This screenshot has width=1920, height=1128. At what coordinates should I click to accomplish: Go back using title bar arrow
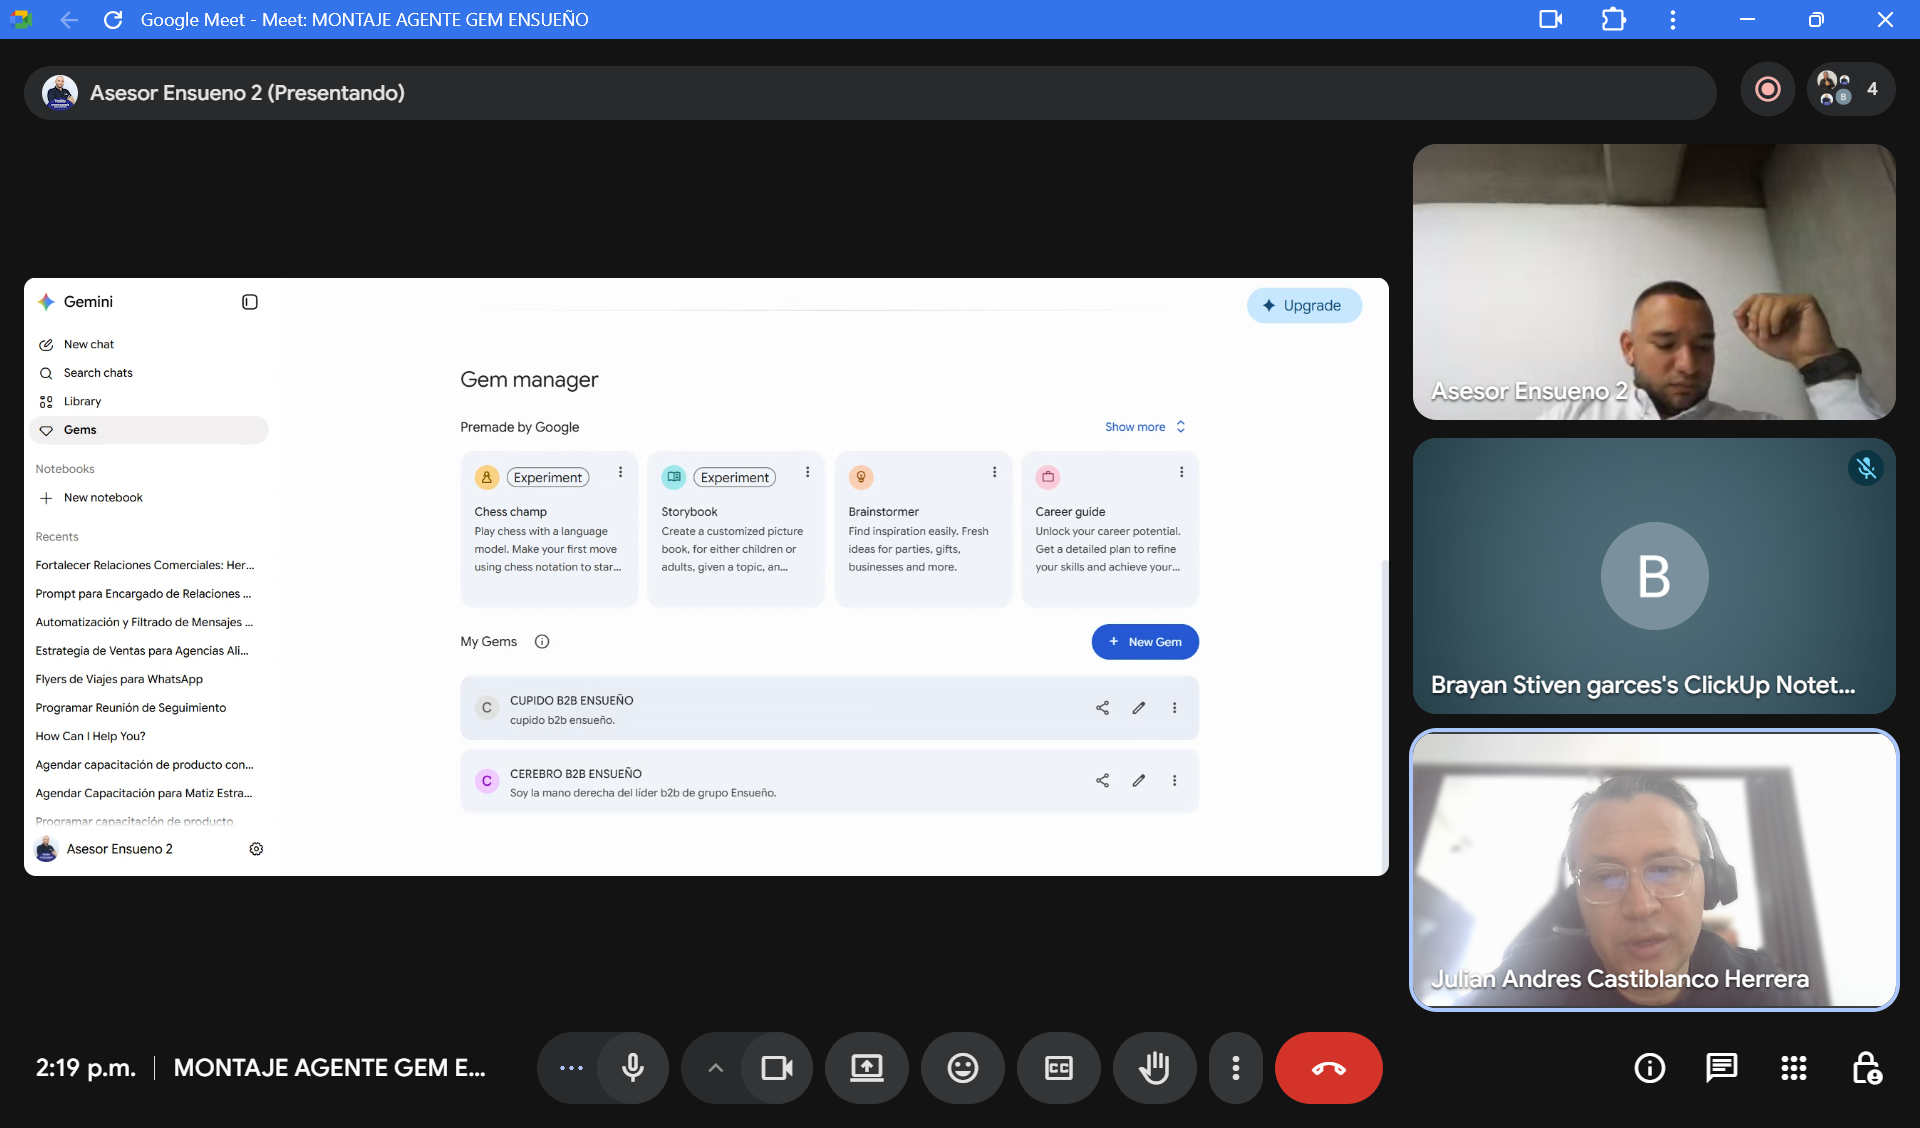click(x=69, y=20)
